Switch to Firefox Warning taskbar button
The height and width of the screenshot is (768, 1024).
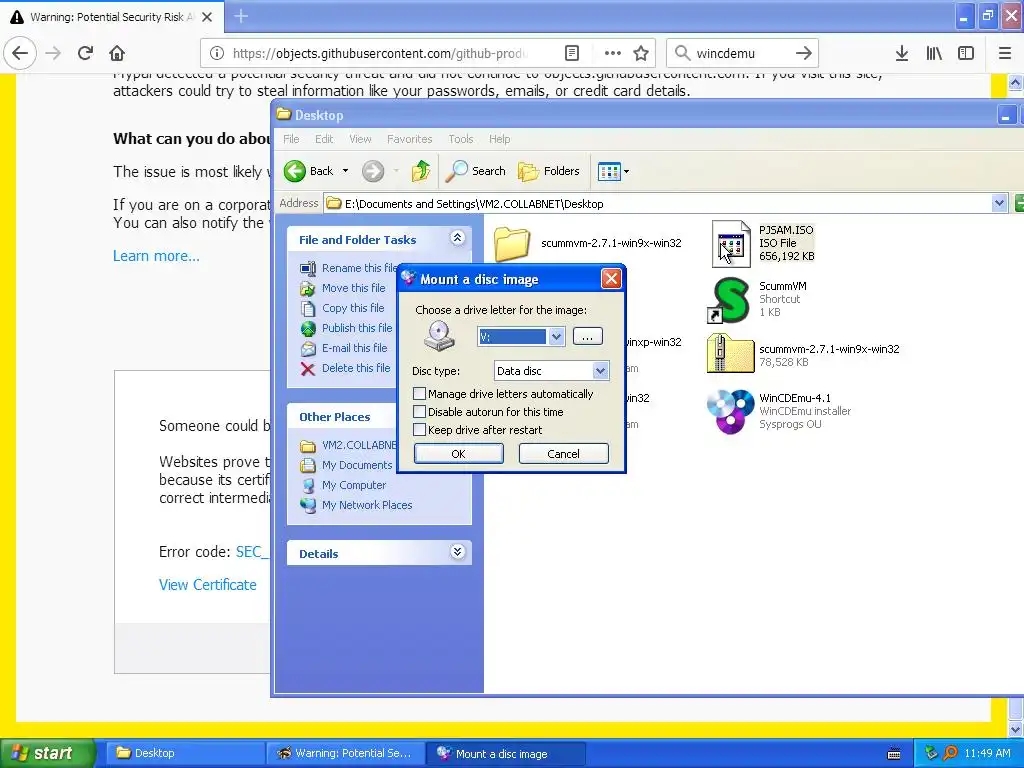346,753
